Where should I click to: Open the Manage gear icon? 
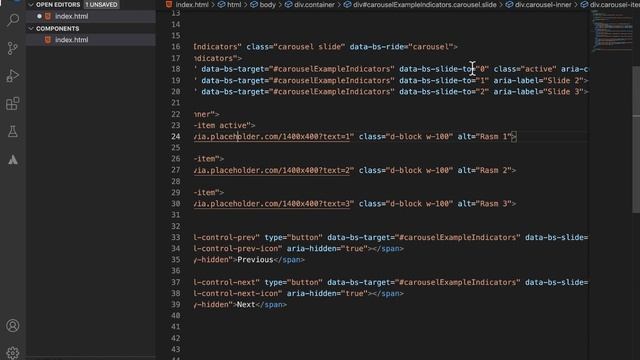point(13,353)
